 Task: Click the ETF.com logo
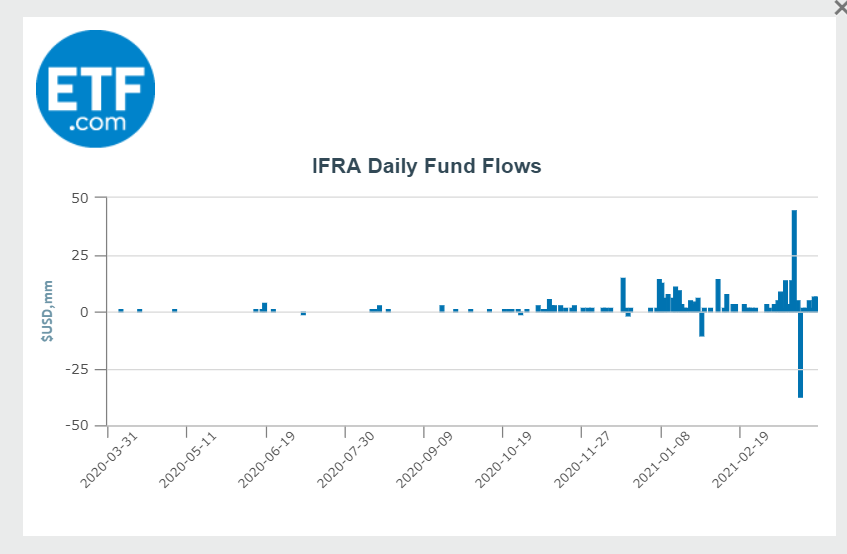(95, 90)
